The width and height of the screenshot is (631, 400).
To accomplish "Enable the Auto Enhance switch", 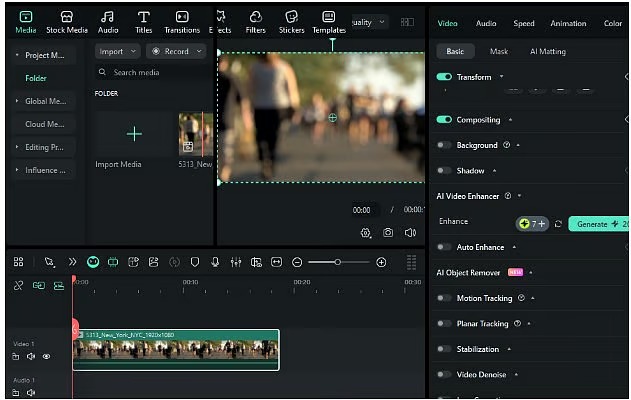I will 444,247.
